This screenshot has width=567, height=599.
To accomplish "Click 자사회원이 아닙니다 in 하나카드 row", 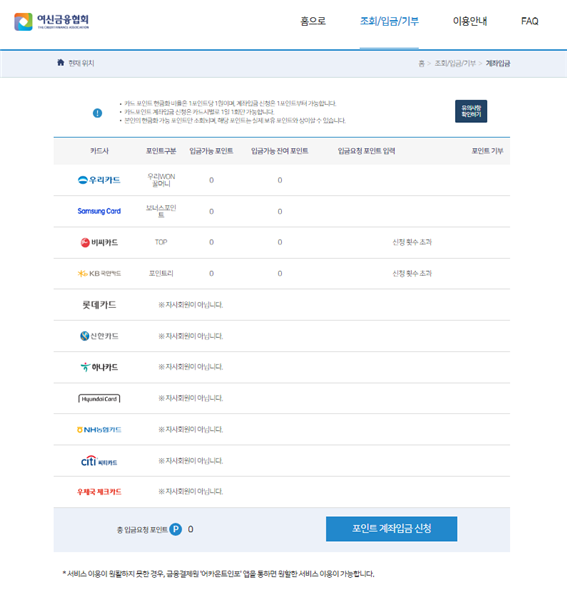I will click(191, 367).
